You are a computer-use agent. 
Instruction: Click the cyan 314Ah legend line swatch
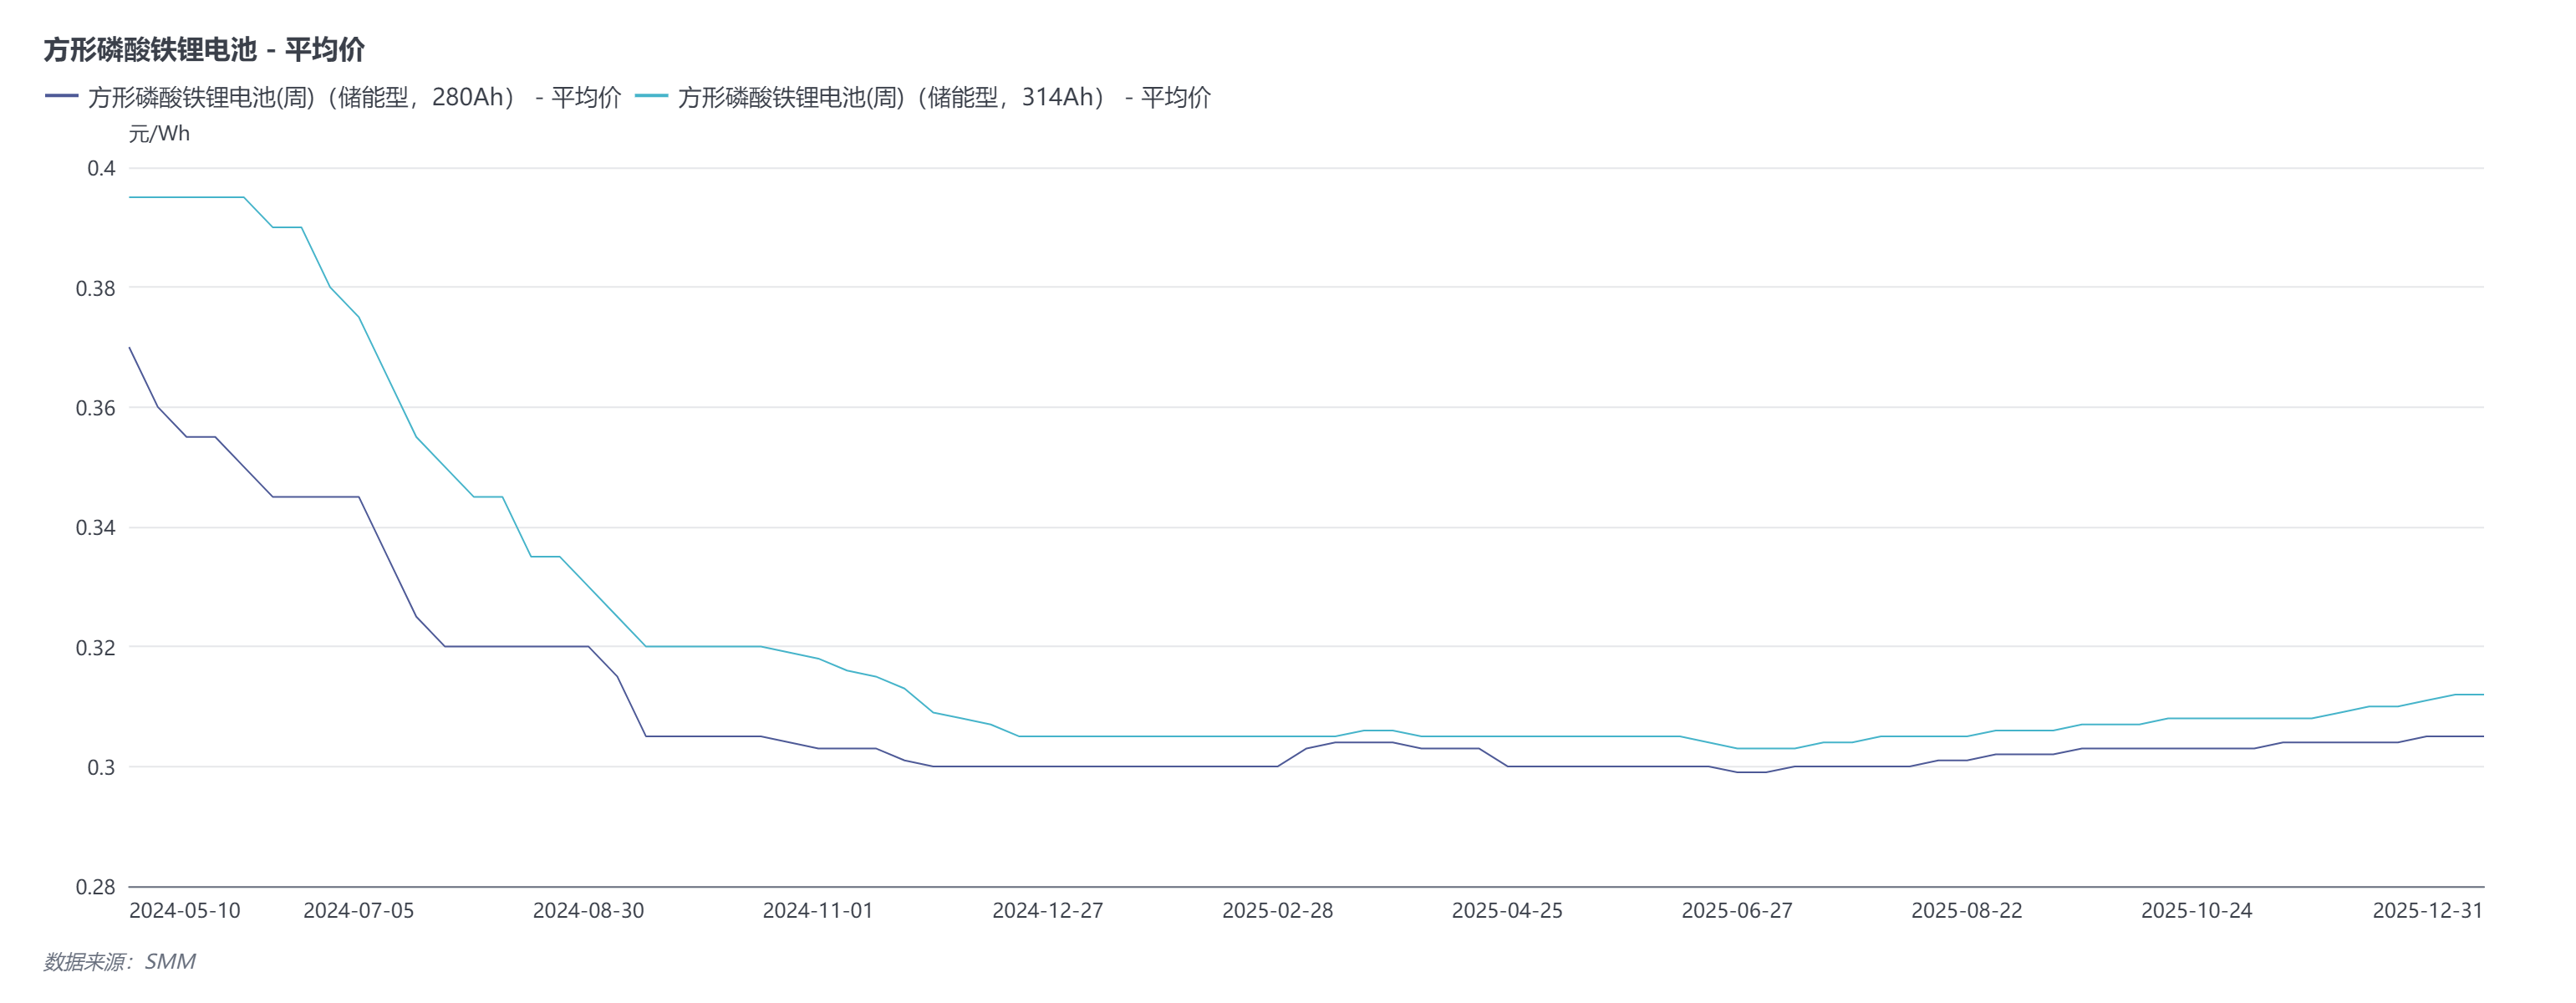[x=651, y=97]
